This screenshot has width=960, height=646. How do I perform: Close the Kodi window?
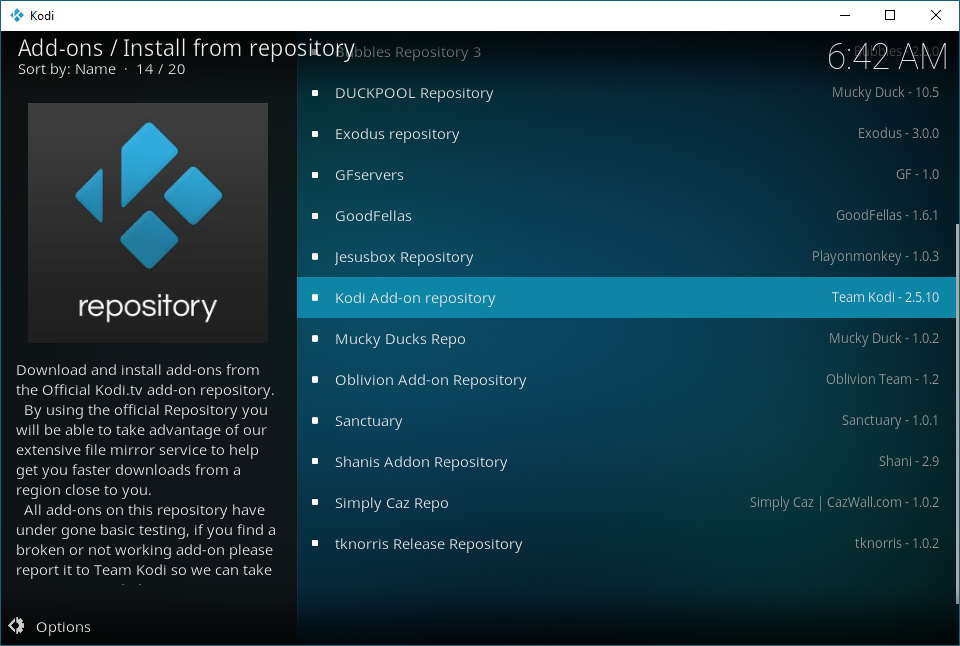coord(936,15)
